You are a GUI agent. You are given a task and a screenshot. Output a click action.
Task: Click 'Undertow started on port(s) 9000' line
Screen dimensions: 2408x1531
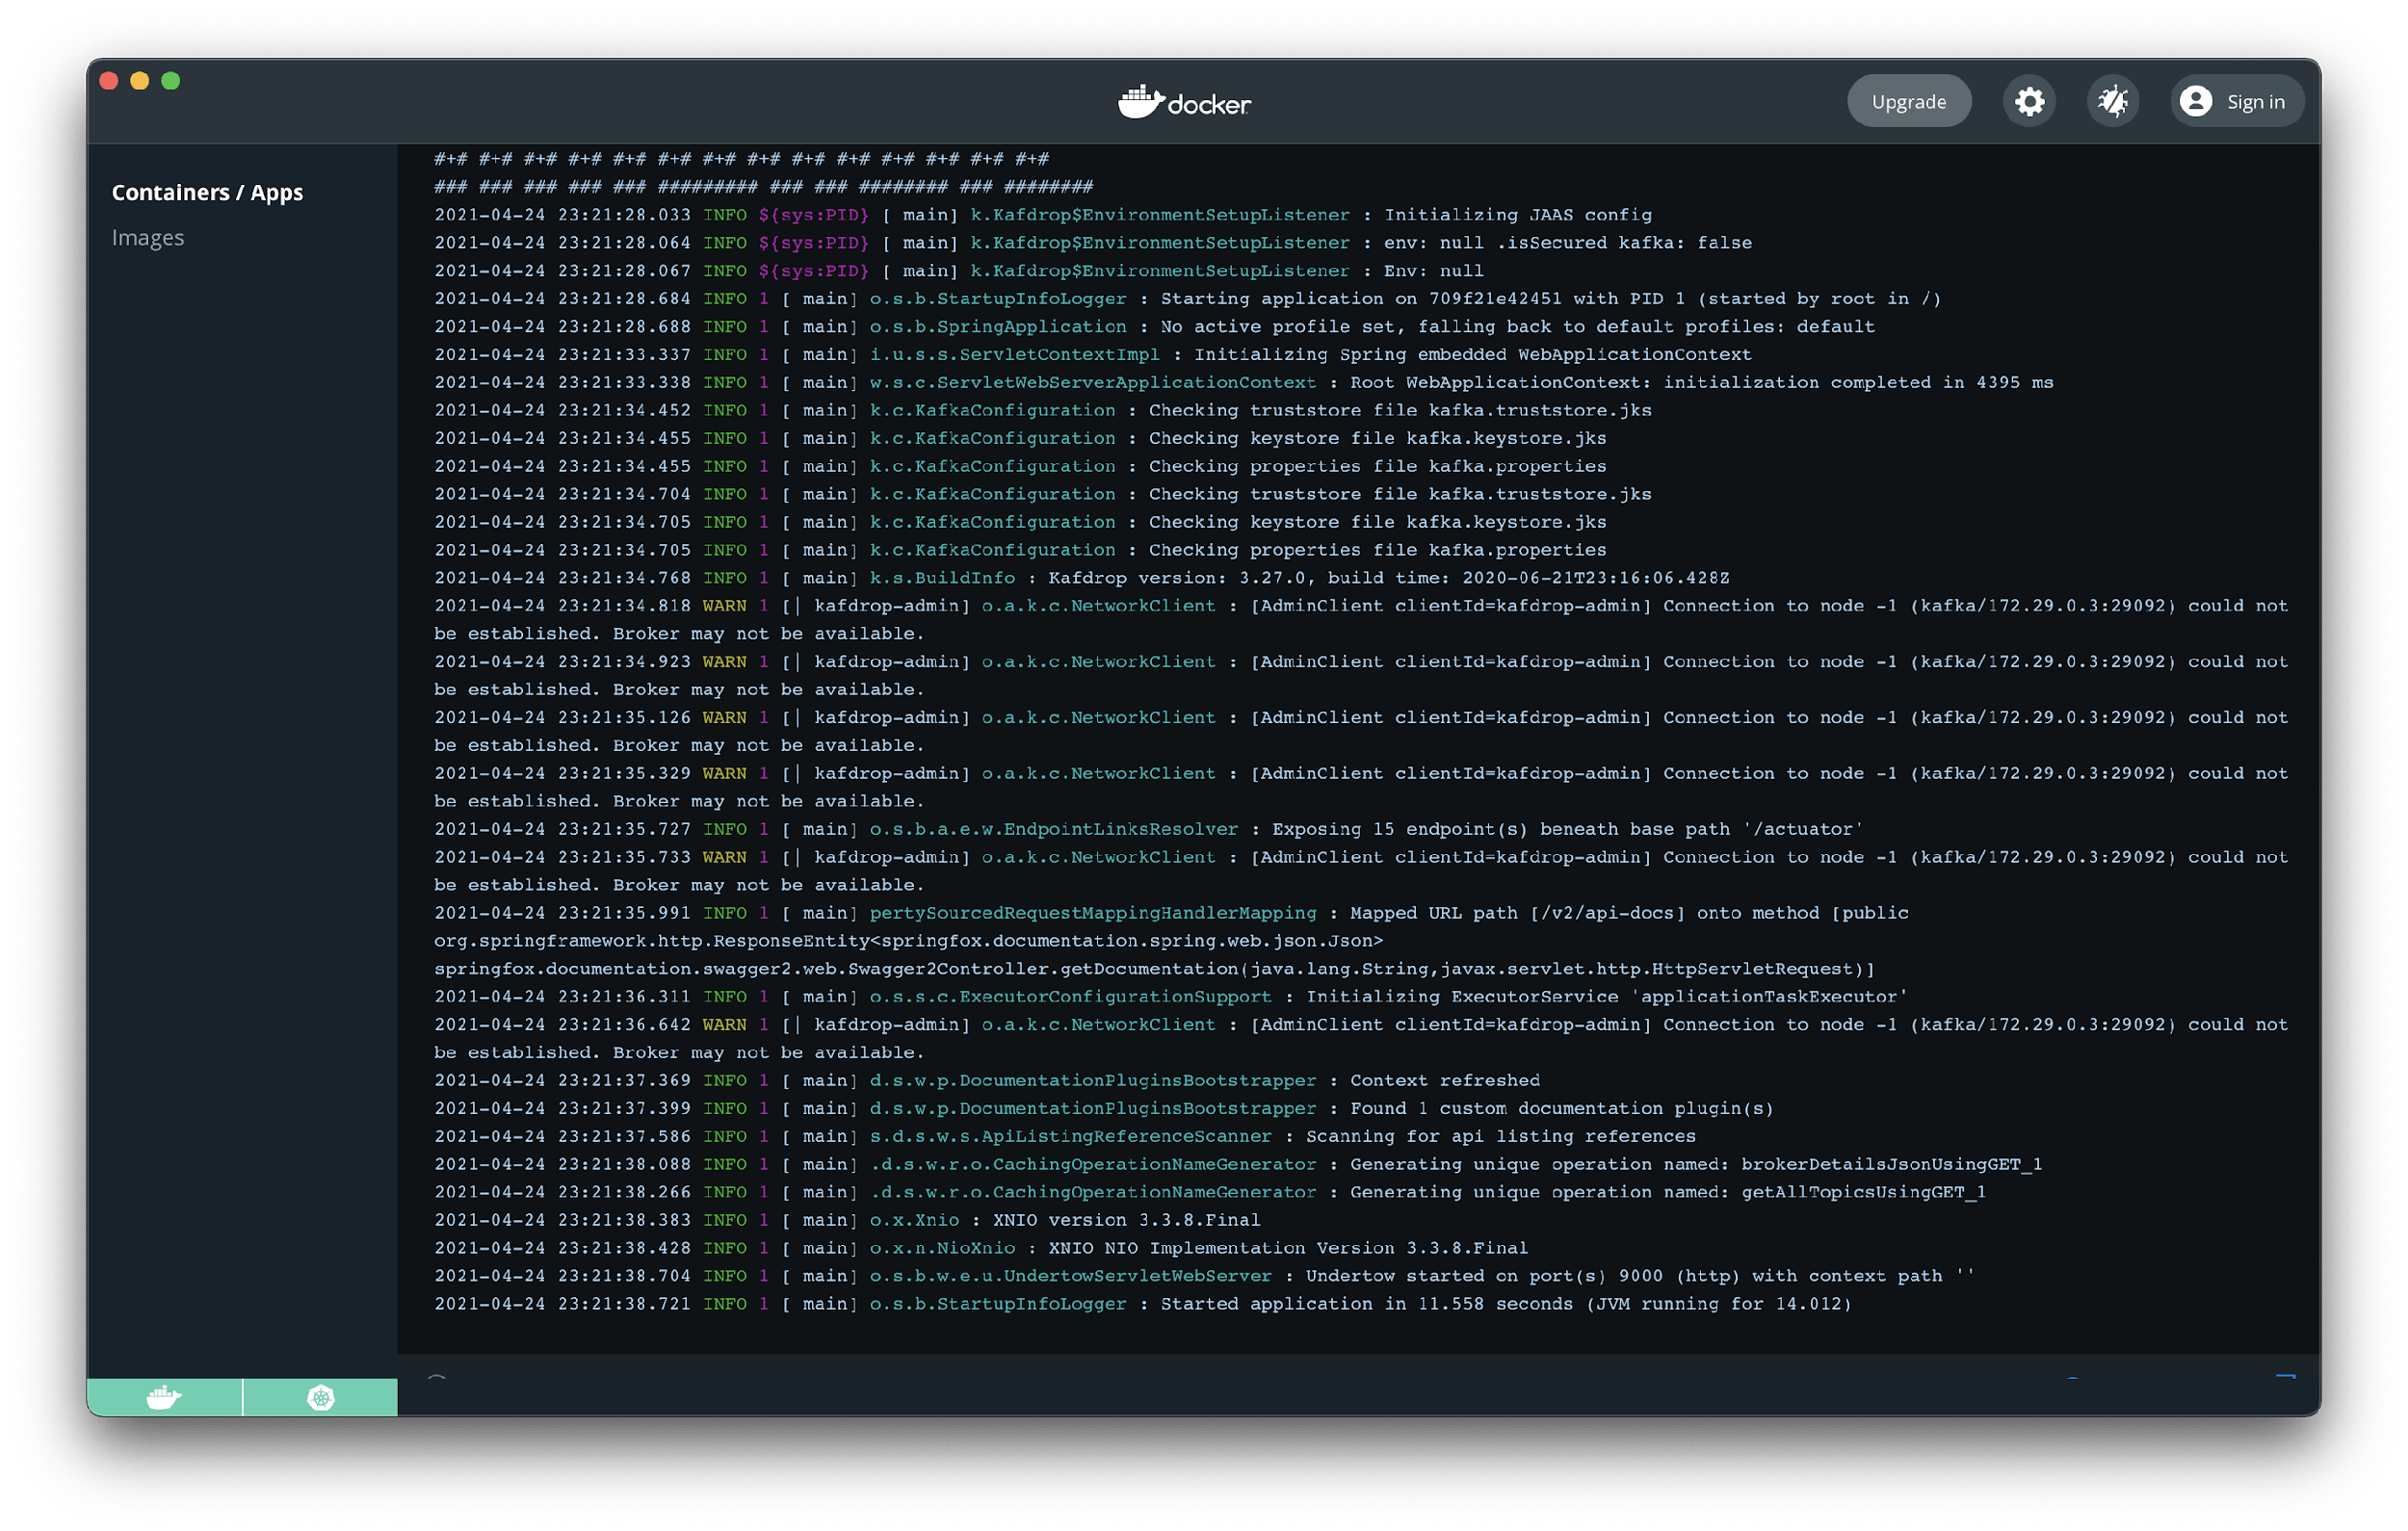[x=1205, y=1276]
